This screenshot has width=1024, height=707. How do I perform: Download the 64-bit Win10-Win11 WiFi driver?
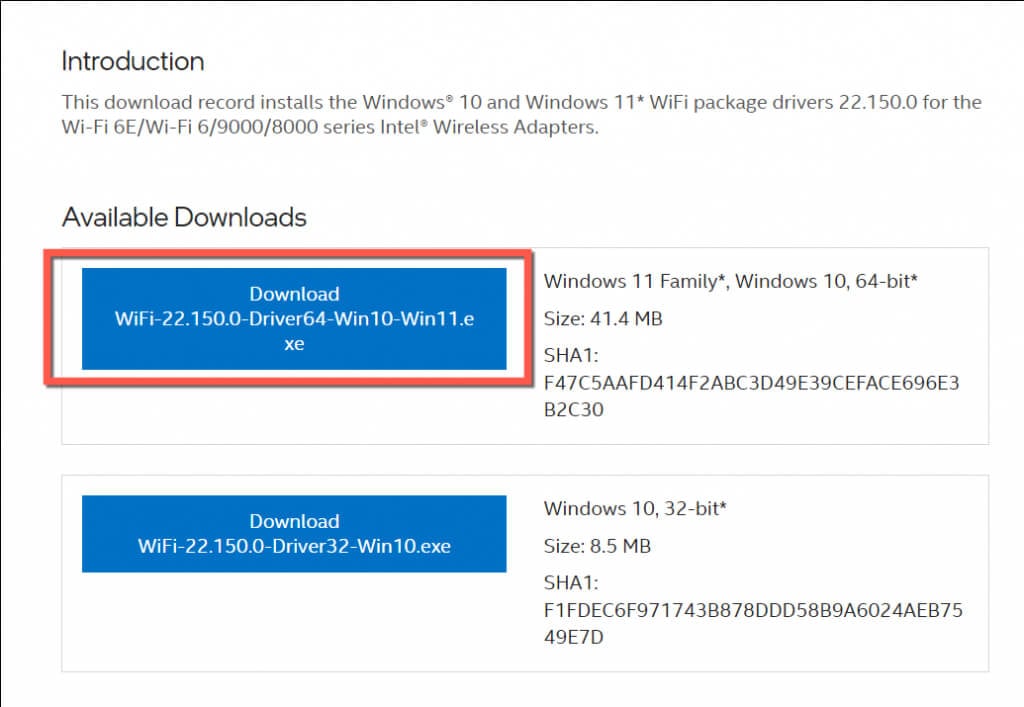pos(294,318)
